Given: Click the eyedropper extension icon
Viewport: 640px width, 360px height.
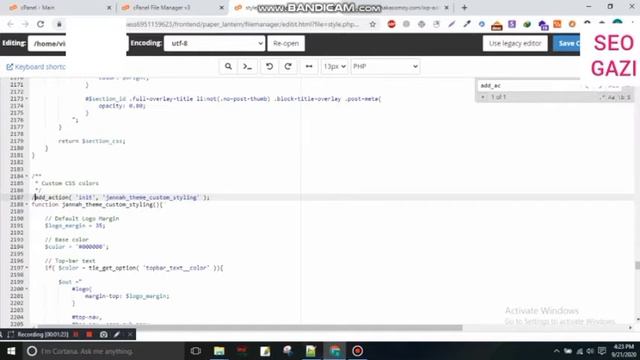Looking at the screenshot, I should point(467,24).
